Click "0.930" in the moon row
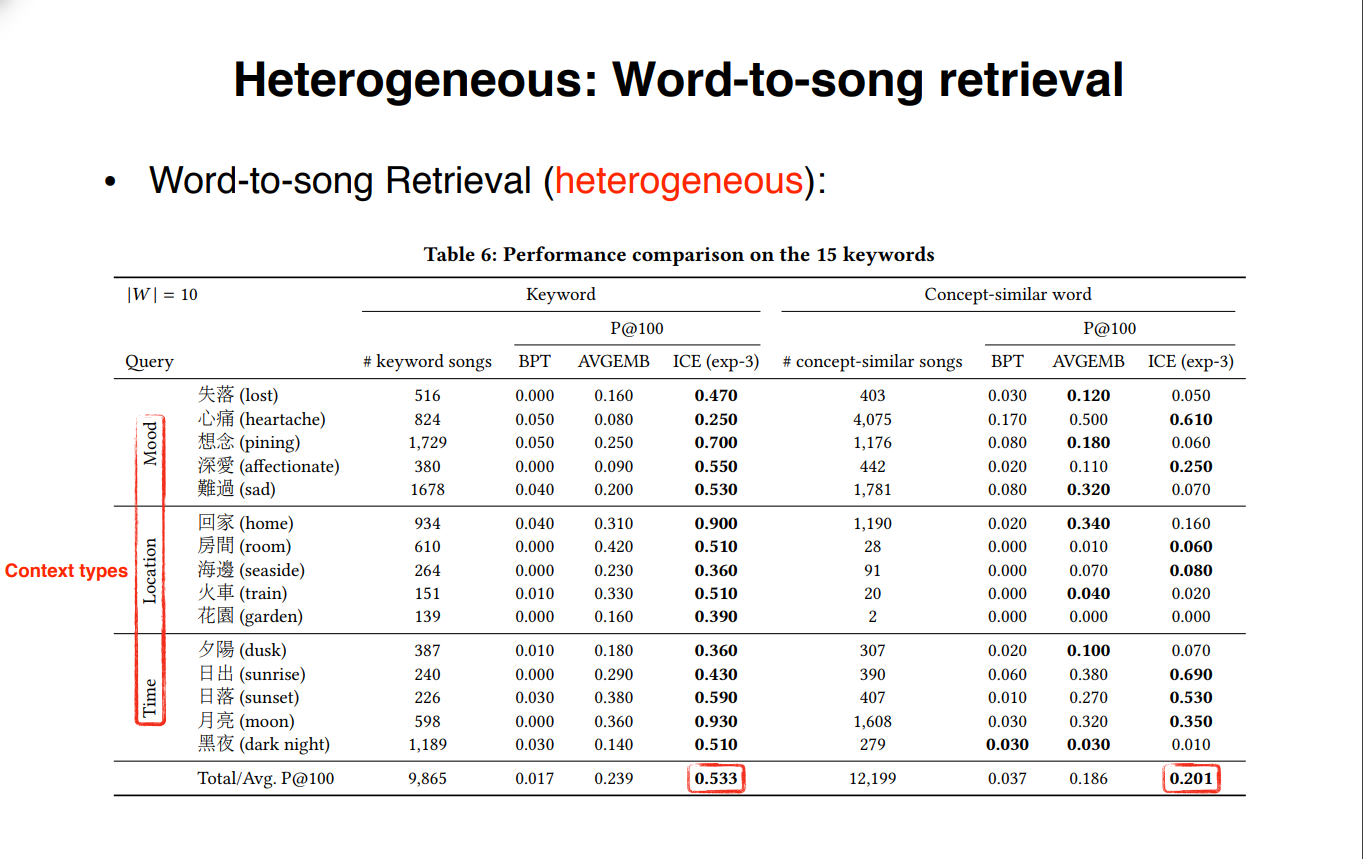This screenshot has height=859, width=1363. [716, 721]
